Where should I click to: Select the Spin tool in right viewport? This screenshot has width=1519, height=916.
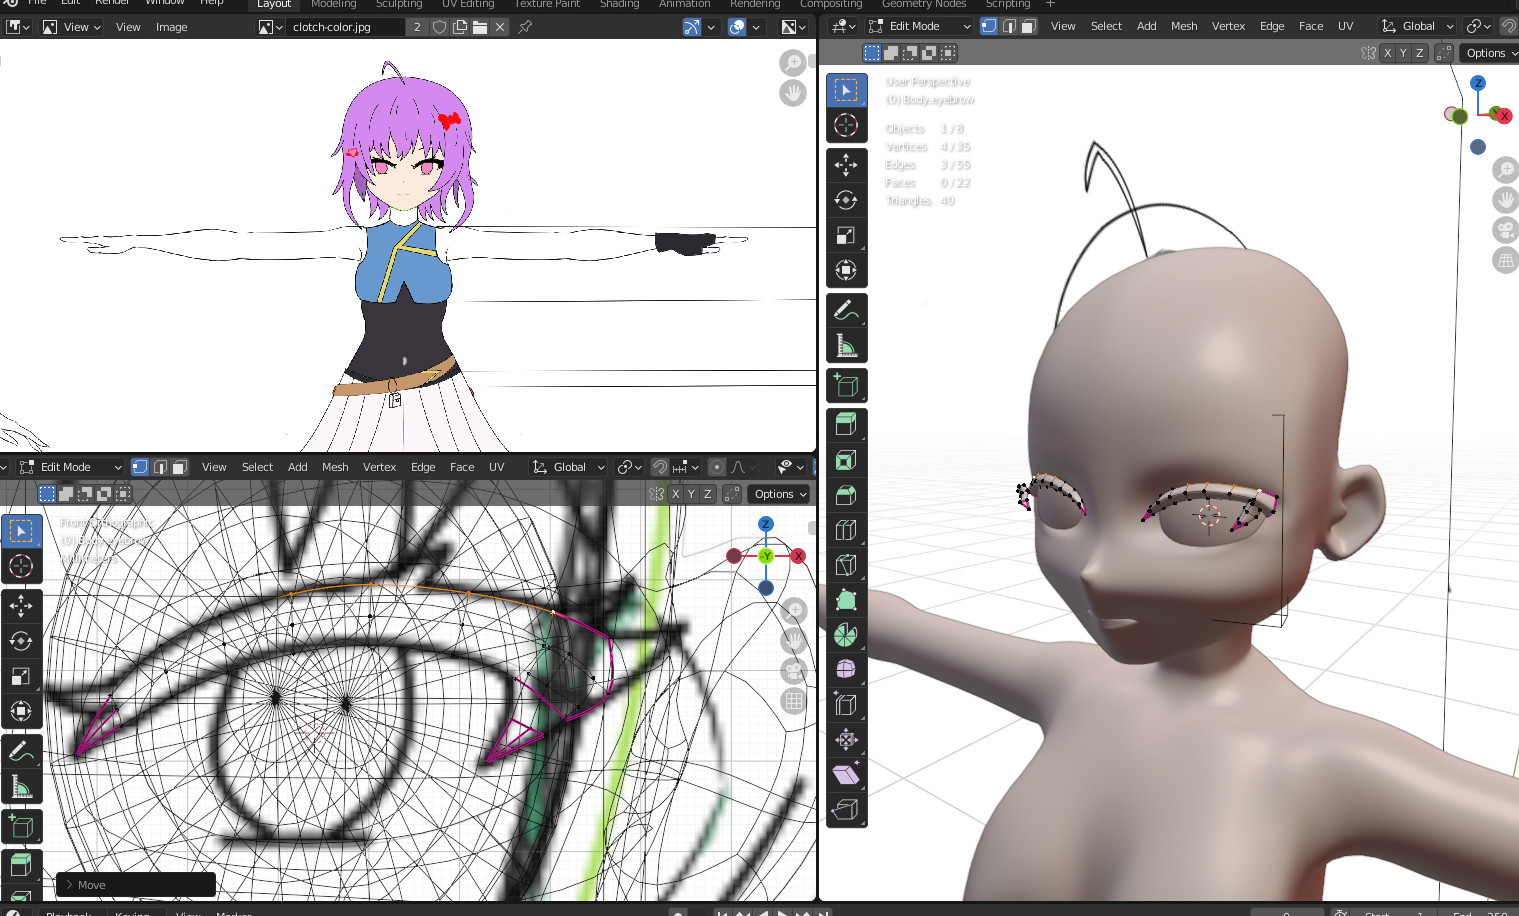click(846, 635)
